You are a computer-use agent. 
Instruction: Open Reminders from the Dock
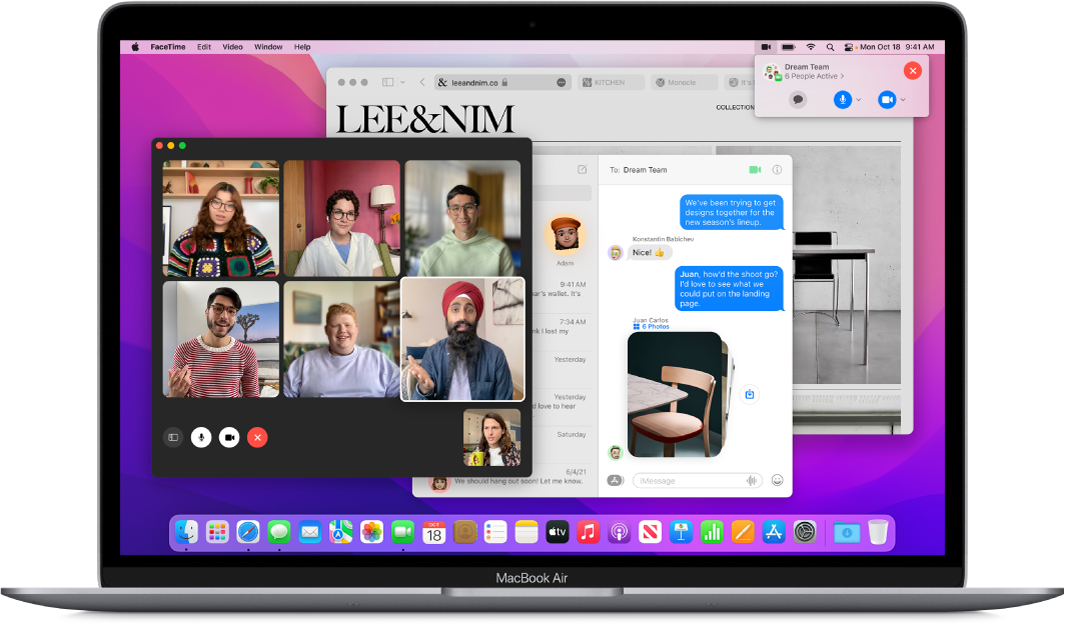(x=495, y=532)
